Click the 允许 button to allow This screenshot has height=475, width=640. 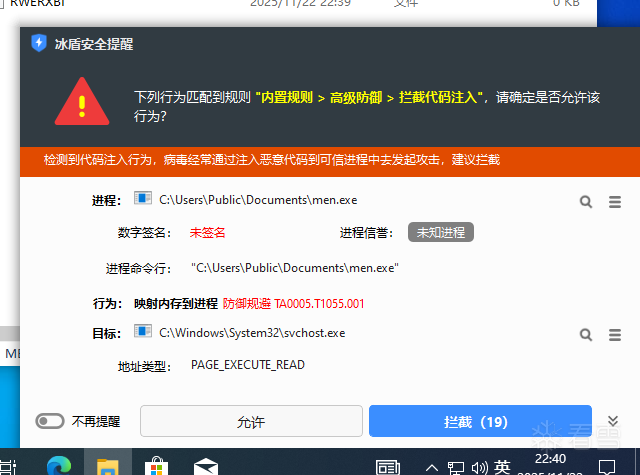[x=251, y=422]
